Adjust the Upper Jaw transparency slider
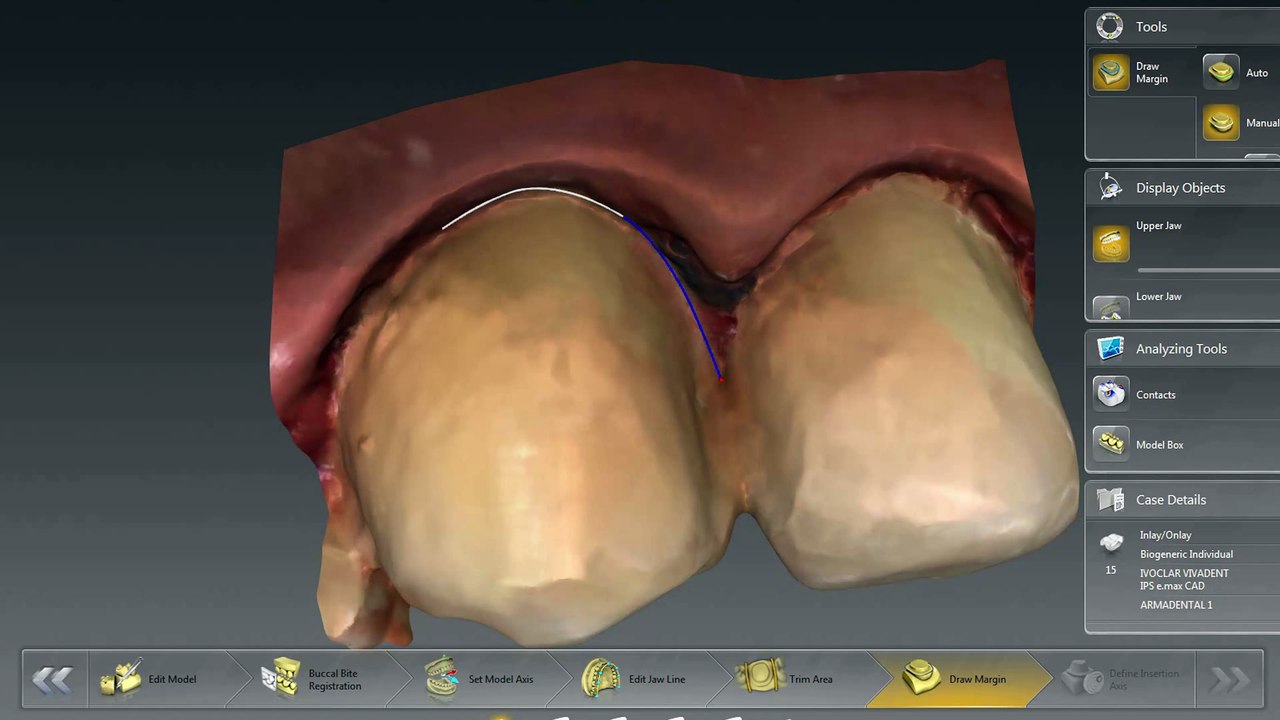The height and width of the screenshot is (720, 1280). (1208, 270)
